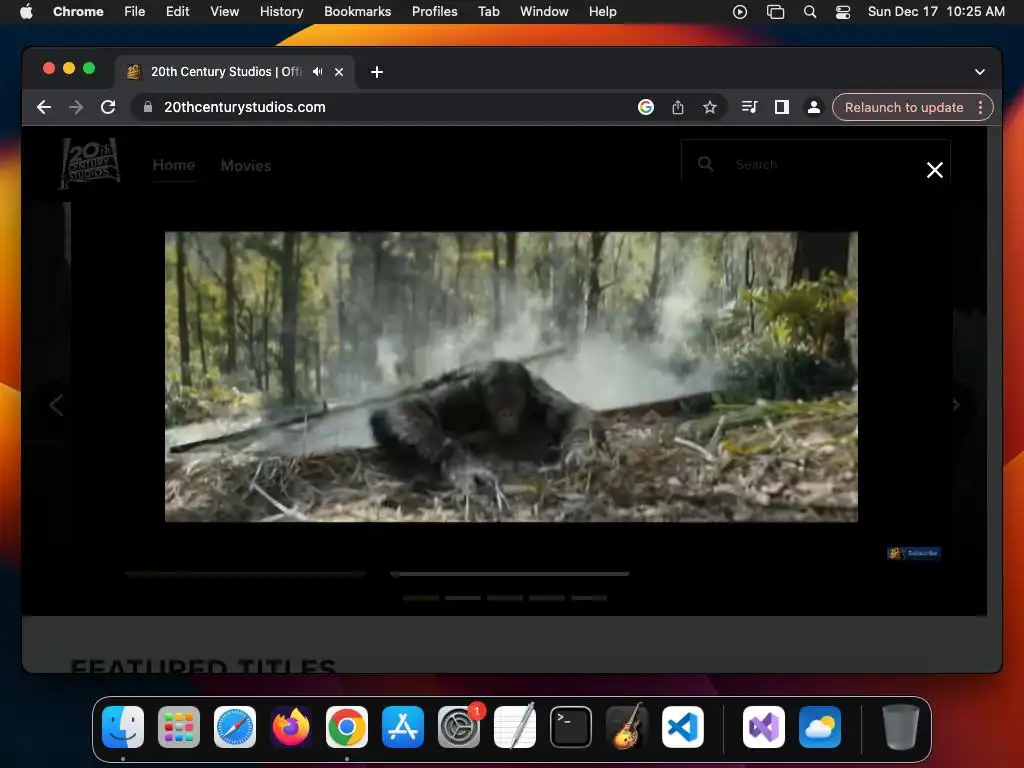Share this page via the share icon
The height and width of the screenshot is (768, 1024).
(678, 107)
